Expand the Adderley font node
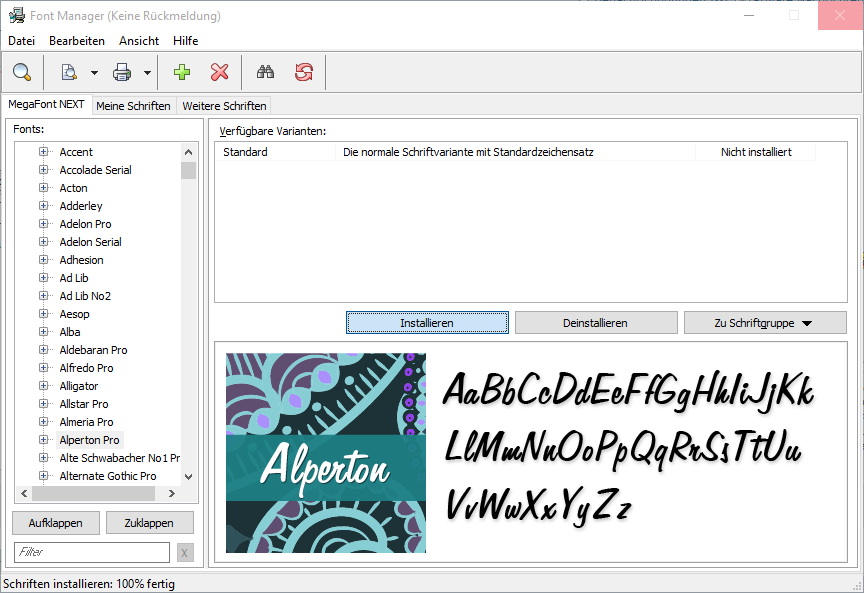Image resolution: width=864 pixels, height=593 pixels. [x=44, y=206]
